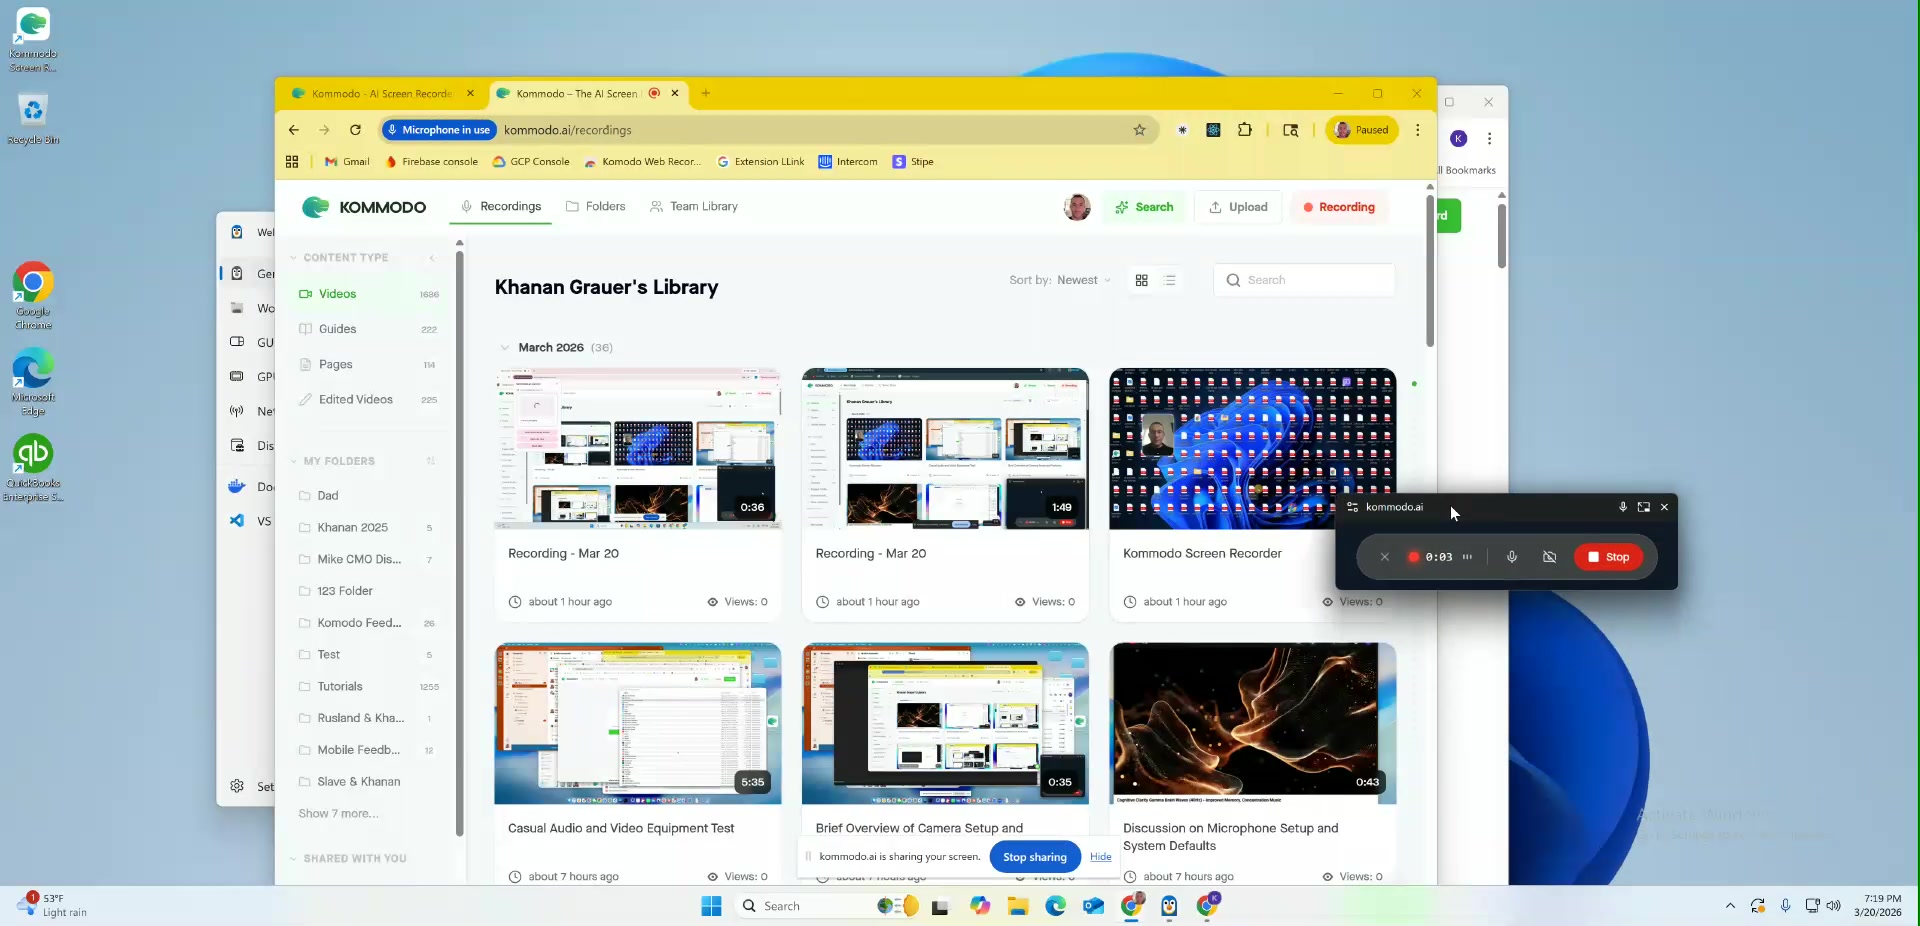Viewport: 1920px width, 926px height.
Task: Cancel recording with the X in recorder bar
Action: click(1385, 557)
